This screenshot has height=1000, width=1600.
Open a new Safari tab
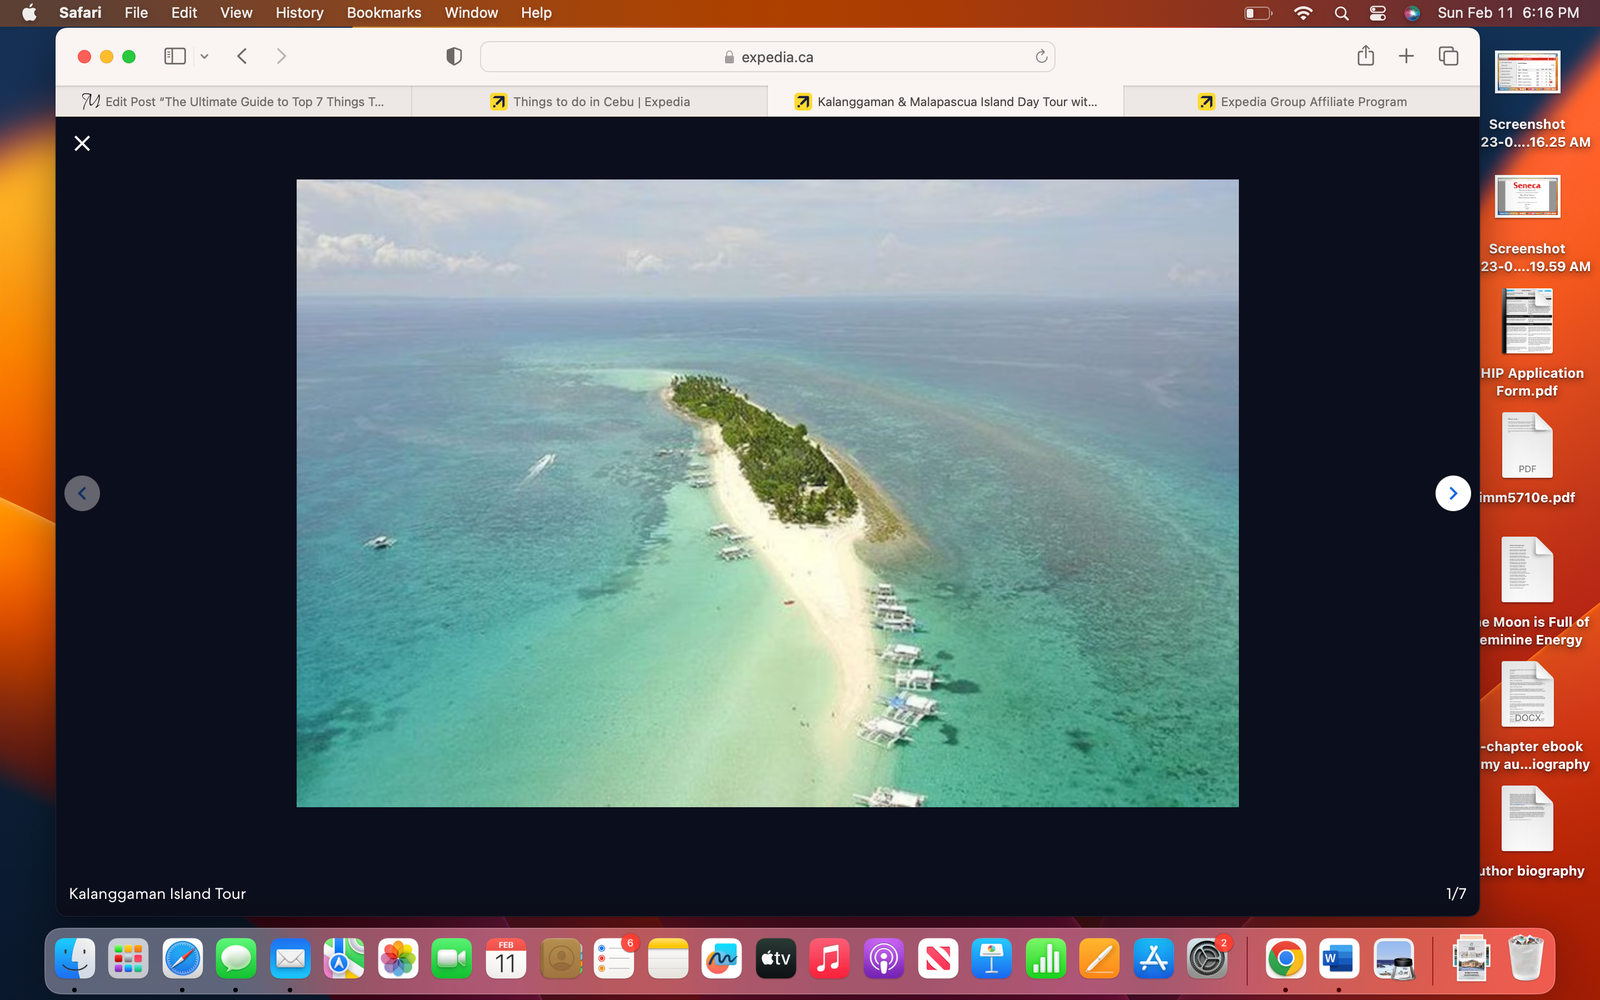click(1406, 57)
